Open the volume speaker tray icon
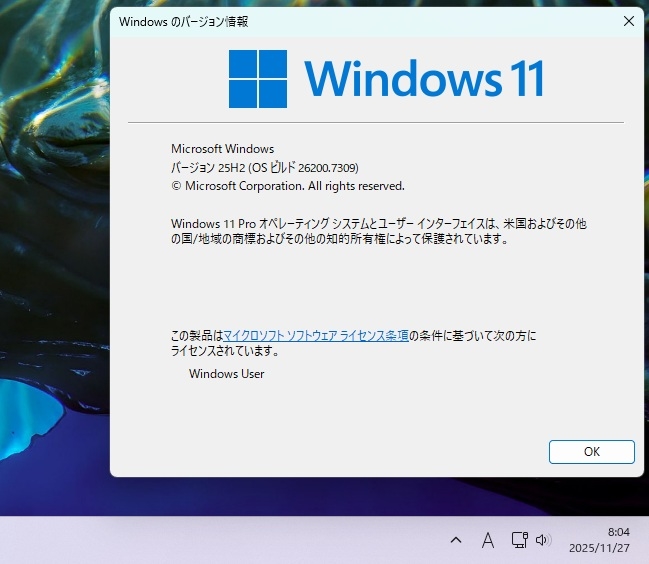The width and height of the screenshot is (649, 564). 543,540
